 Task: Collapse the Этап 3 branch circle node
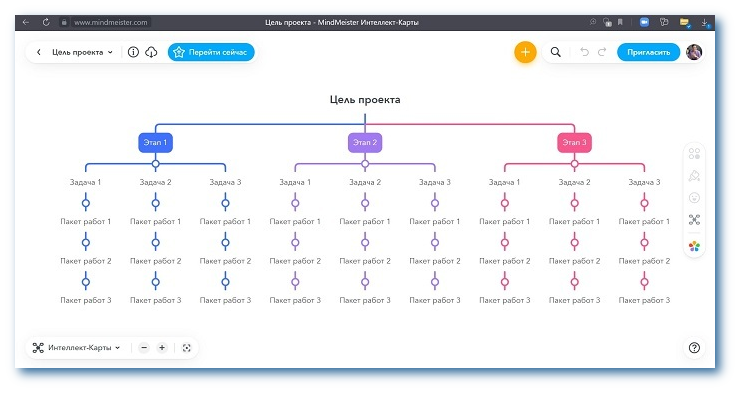coord(574,164)
